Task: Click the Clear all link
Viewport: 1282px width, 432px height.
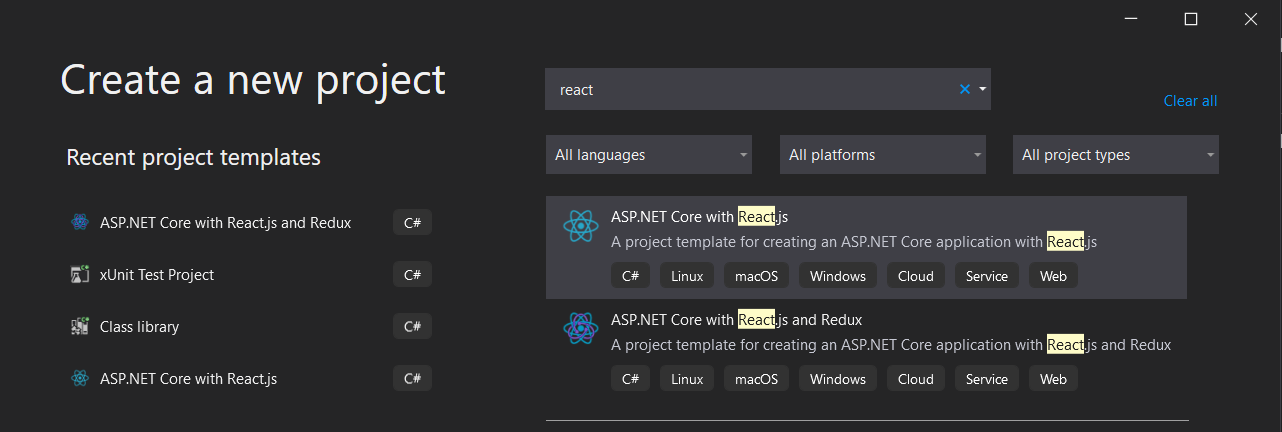Action: pyautogui.click(x=1190, y=101)
